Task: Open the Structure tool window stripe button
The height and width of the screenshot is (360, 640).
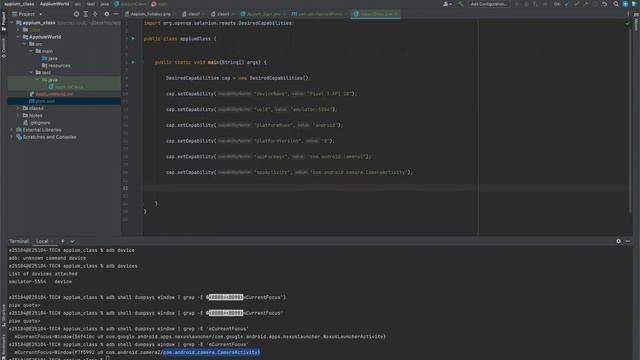Action: [4, 315]
